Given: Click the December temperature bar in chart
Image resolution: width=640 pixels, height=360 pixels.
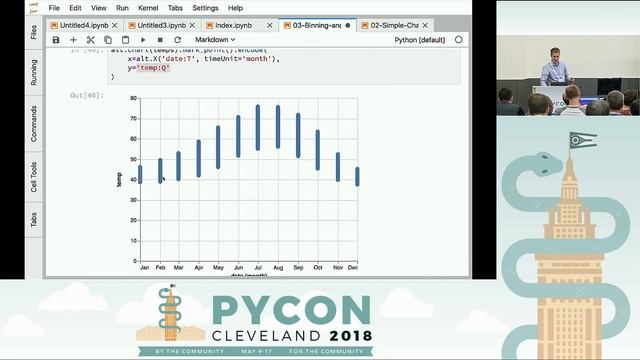Looking at the screenshot, I should click(358, 177).
